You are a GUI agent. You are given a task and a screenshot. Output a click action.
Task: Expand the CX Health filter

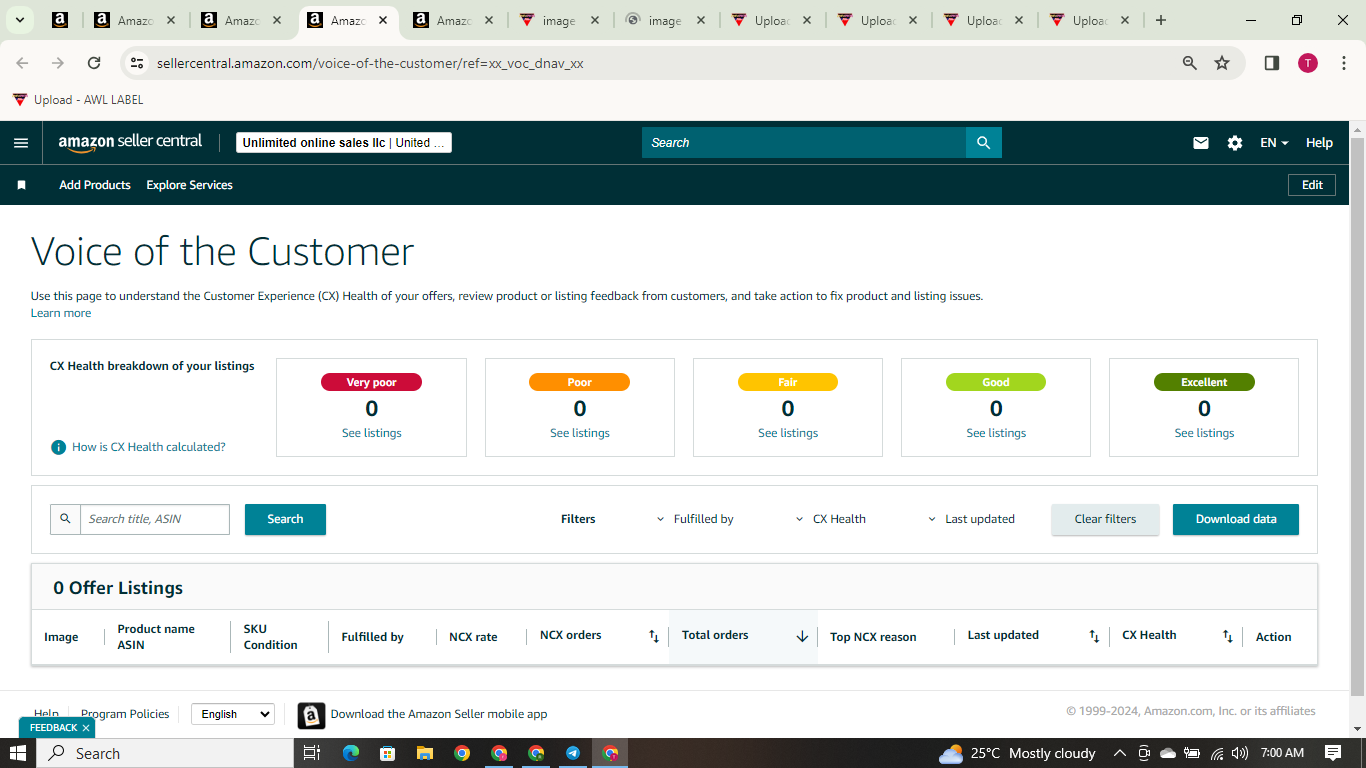click(831, 519)
